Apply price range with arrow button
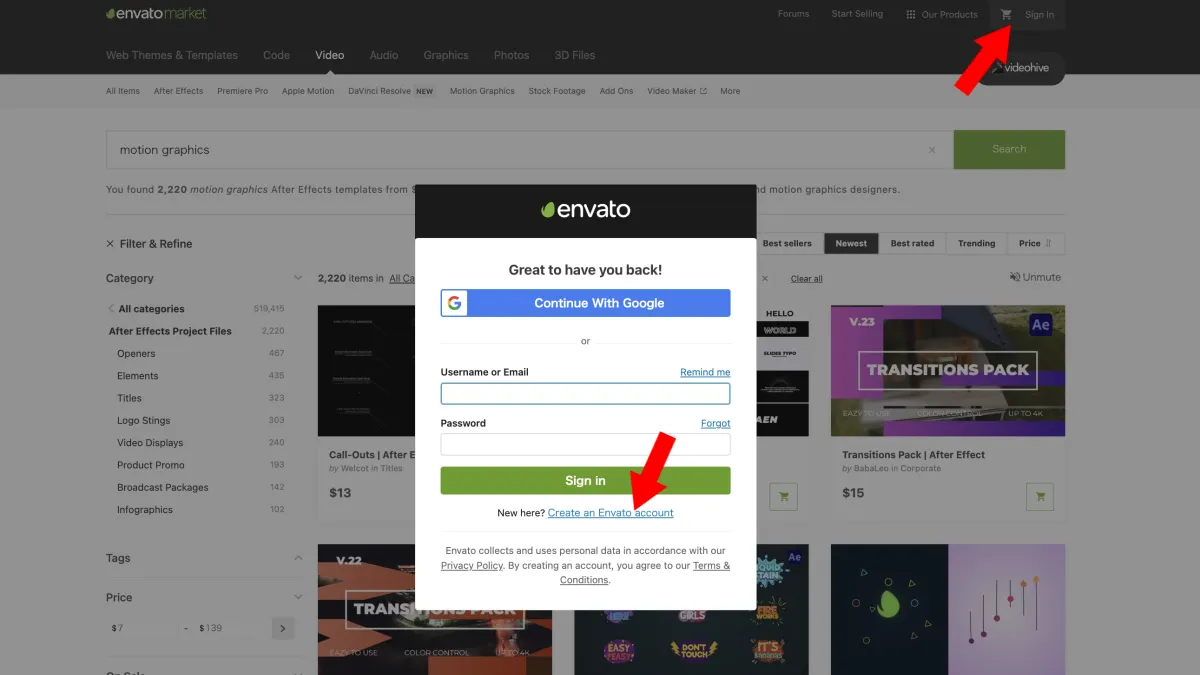This screenshot has width=1200, height=675. click(x=283, y=628)
